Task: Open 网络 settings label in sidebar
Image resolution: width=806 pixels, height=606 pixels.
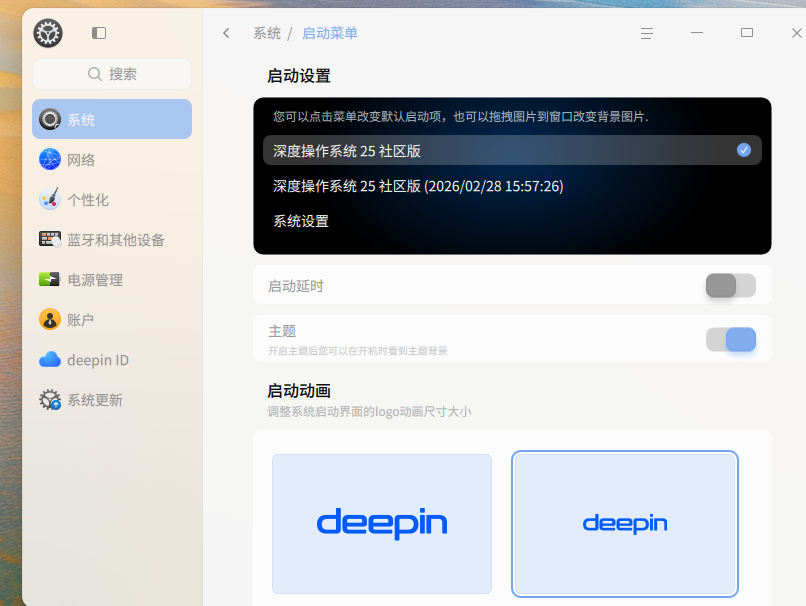Action: click(81, 160)
